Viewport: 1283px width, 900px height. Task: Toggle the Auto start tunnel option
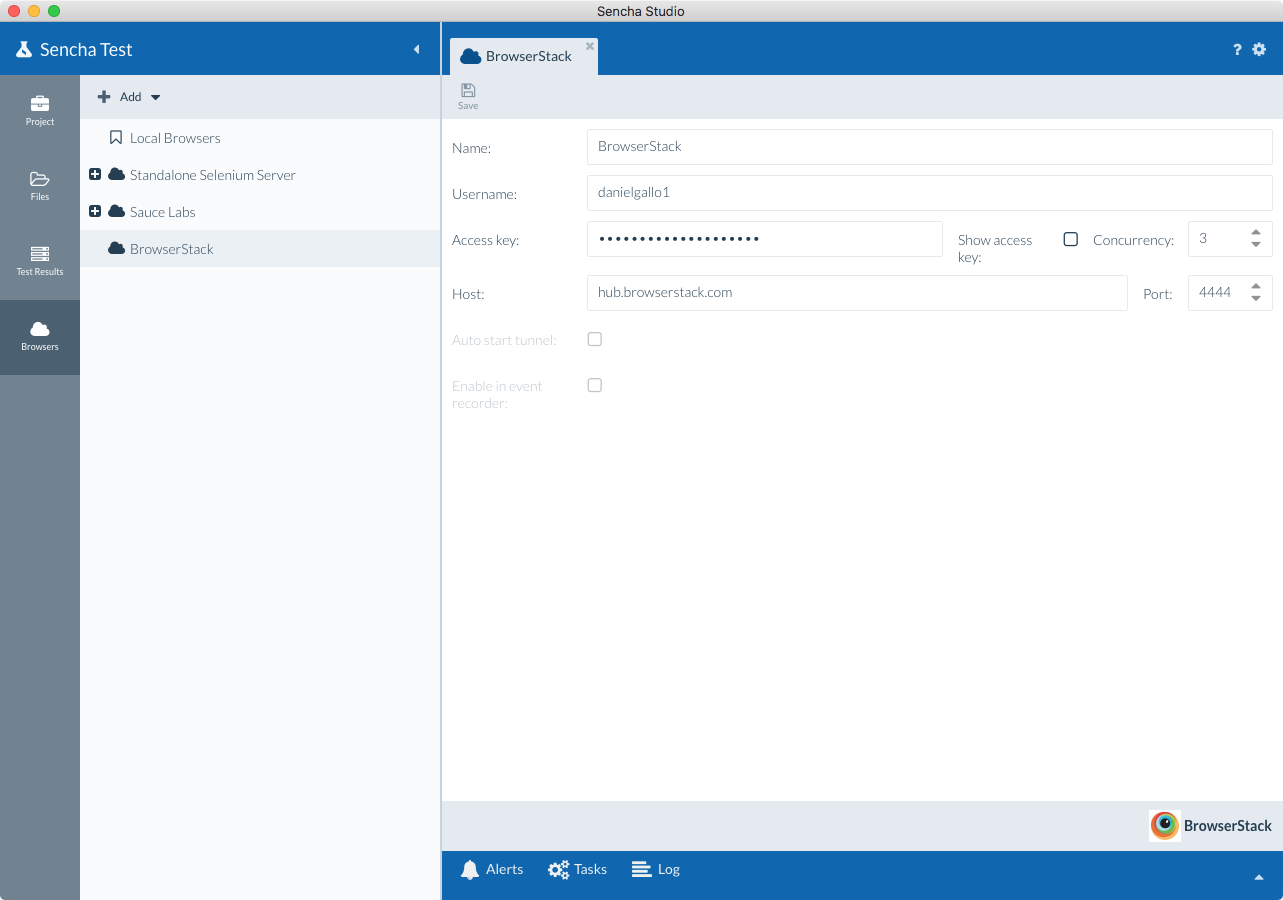coord(594,339)
